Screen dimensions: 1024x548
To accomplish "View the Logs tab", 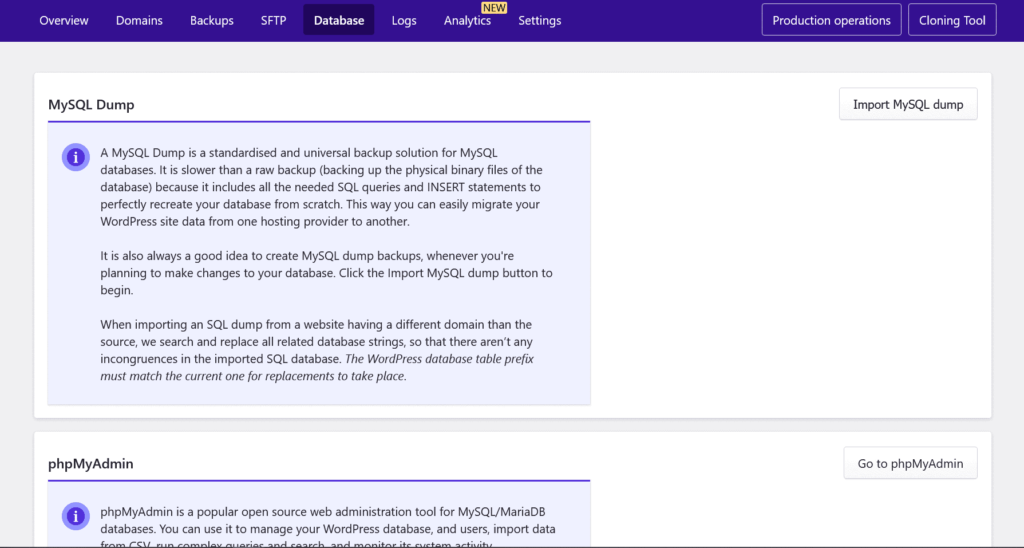I will [x=404, y=20].
